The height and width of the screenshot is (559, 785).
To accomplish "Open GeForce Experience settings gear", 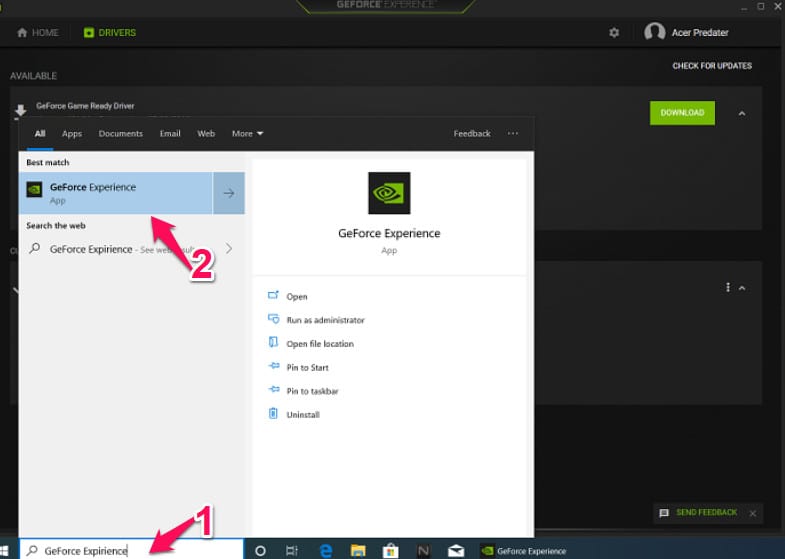I will pyautogui.click(x=614, y=33).
